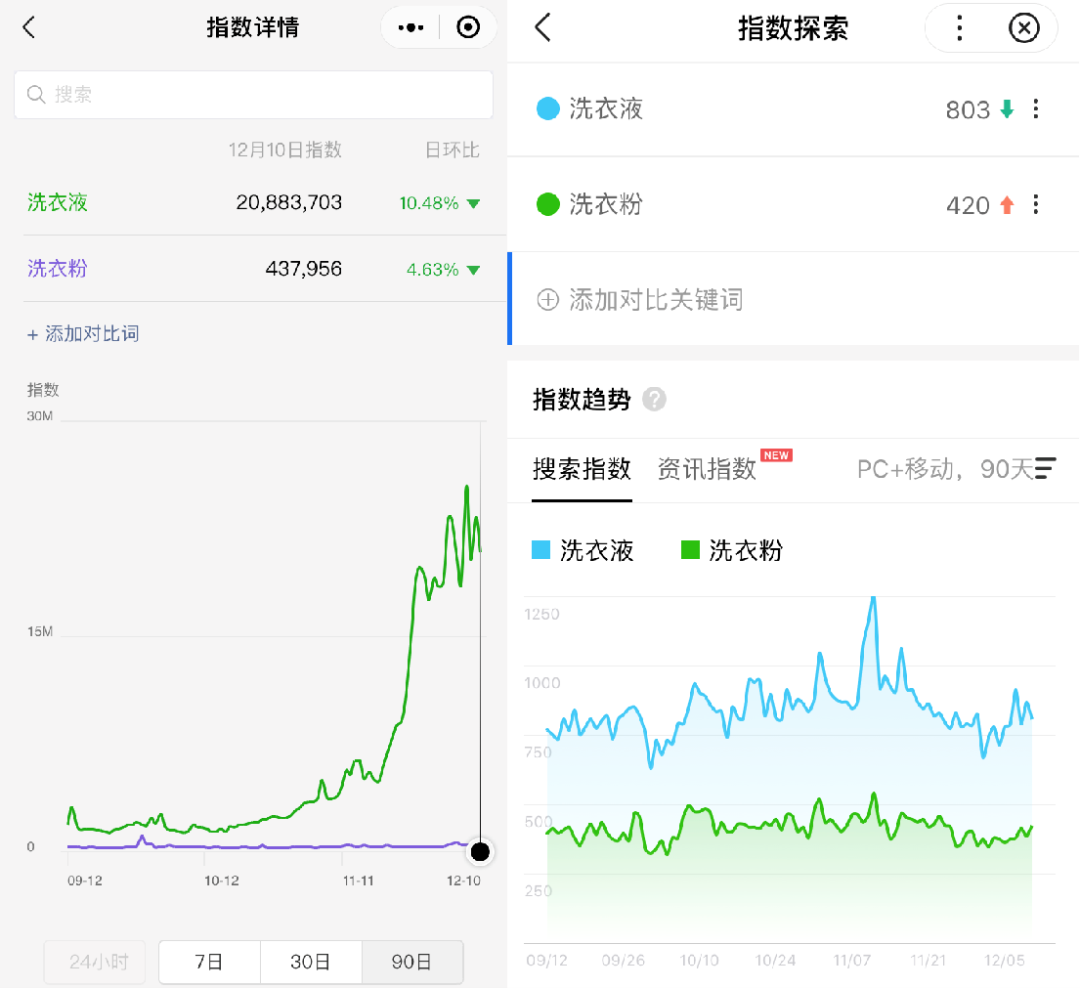Select the 7日 time range
The height and width of the screenshot is (988, 1080).
pyautogui.click(x=209, y=962)
